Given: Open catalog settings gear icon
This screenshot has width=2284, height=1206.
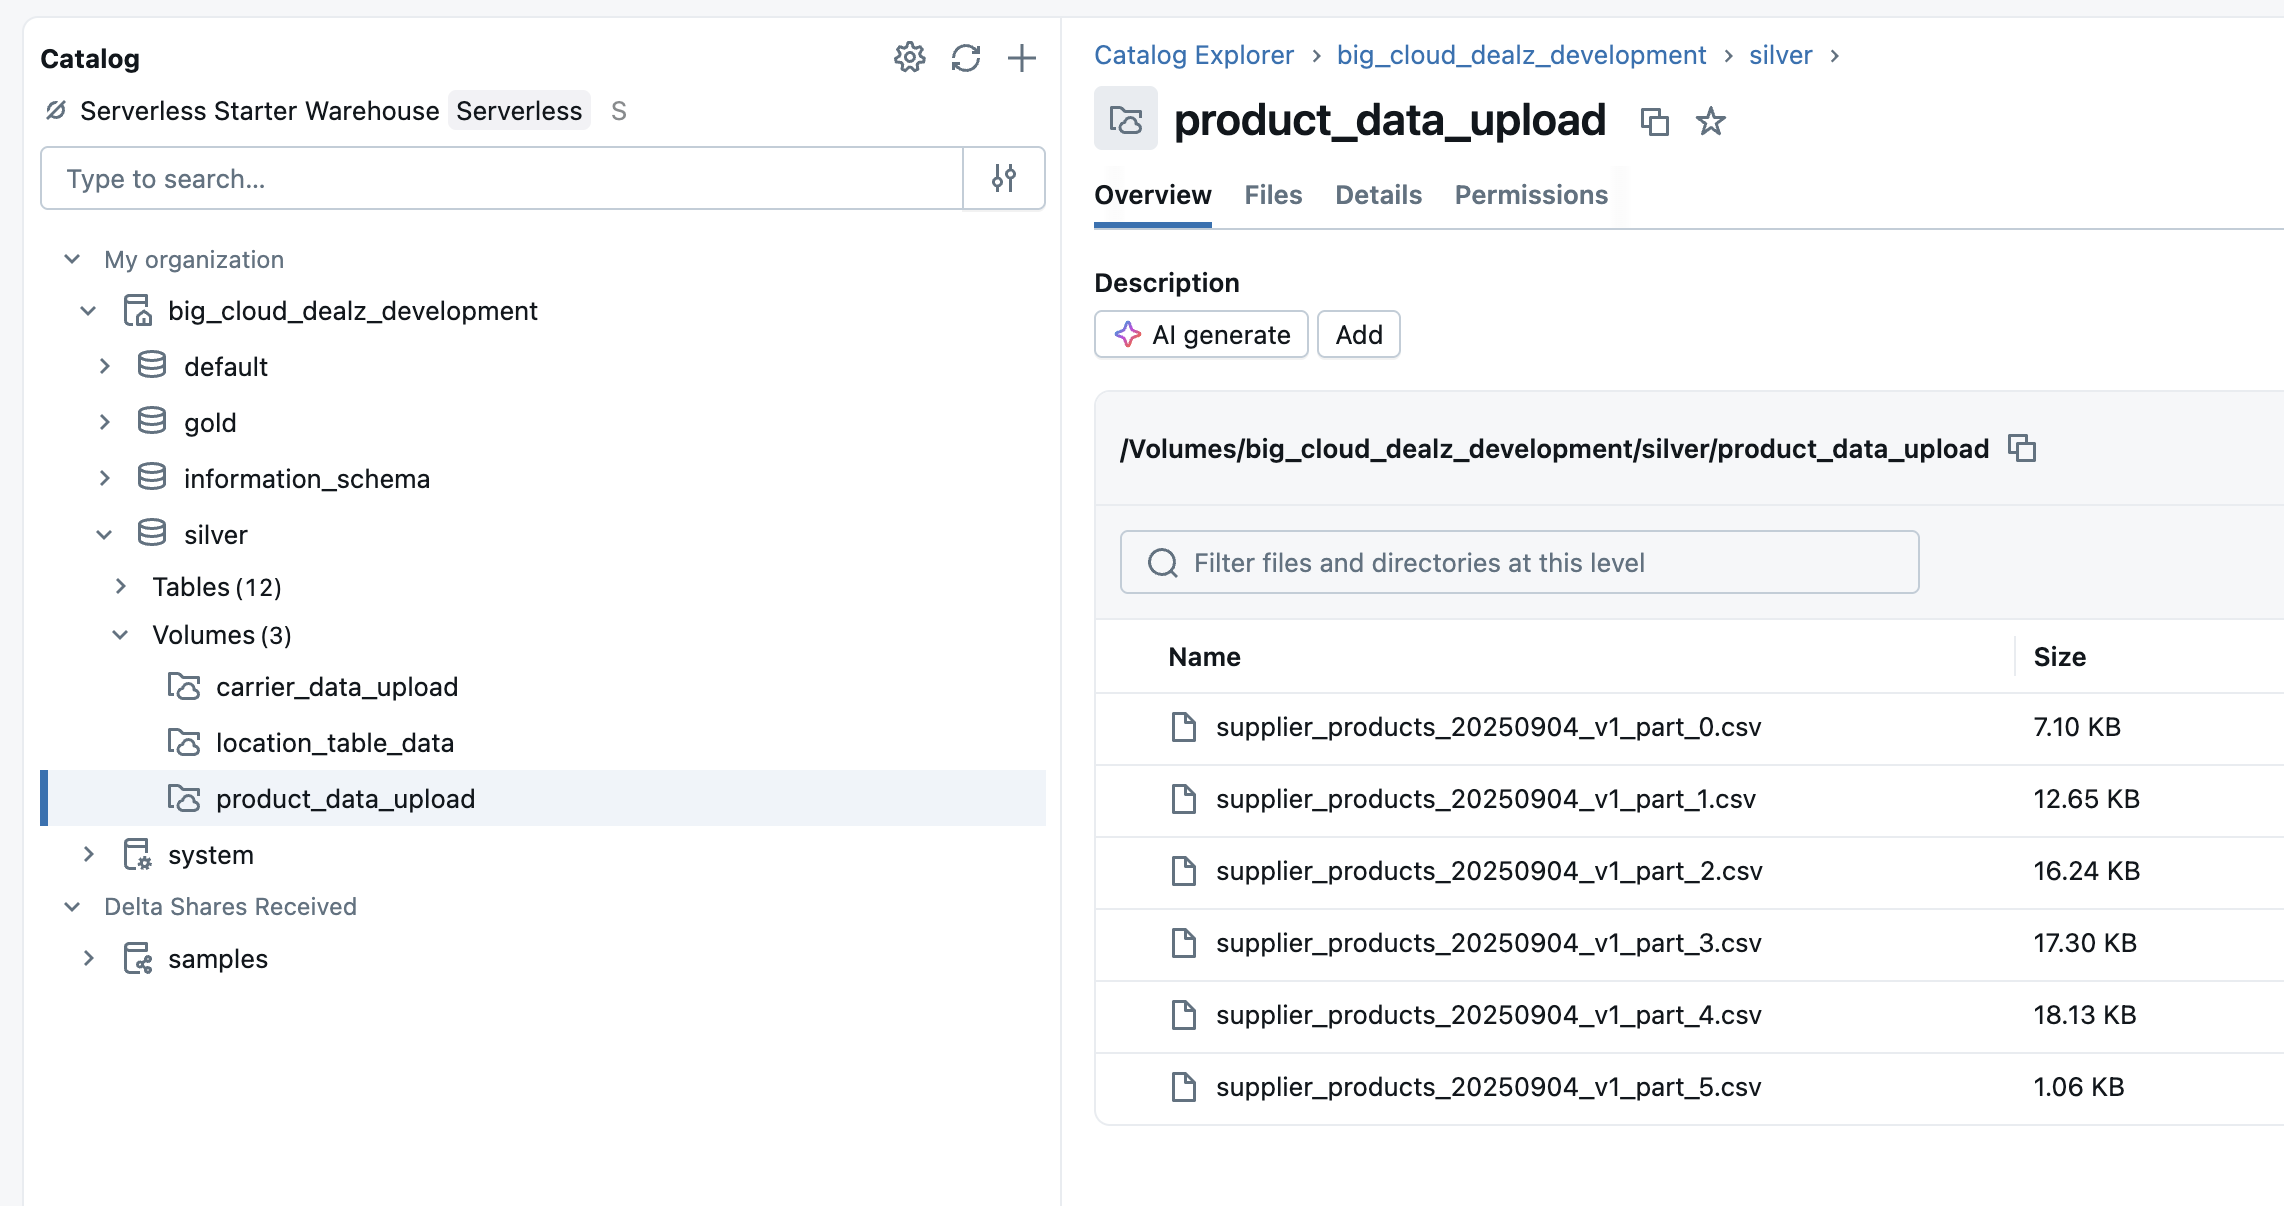Looking at the screenshot, I should [x=909, y=58].
